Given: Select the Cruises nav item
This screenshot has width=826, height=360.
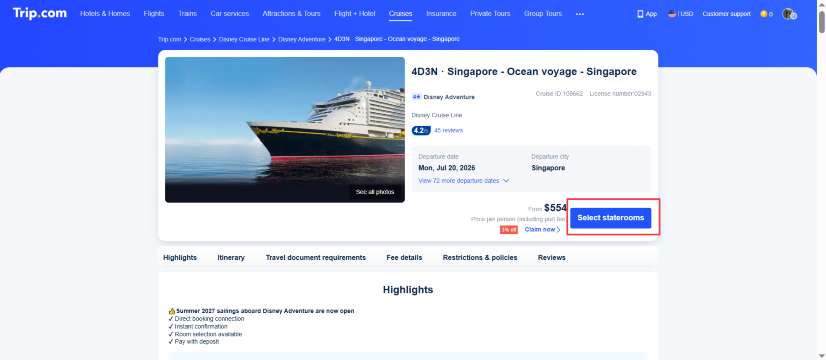Looking at the screenshot, I should (400, 14).
